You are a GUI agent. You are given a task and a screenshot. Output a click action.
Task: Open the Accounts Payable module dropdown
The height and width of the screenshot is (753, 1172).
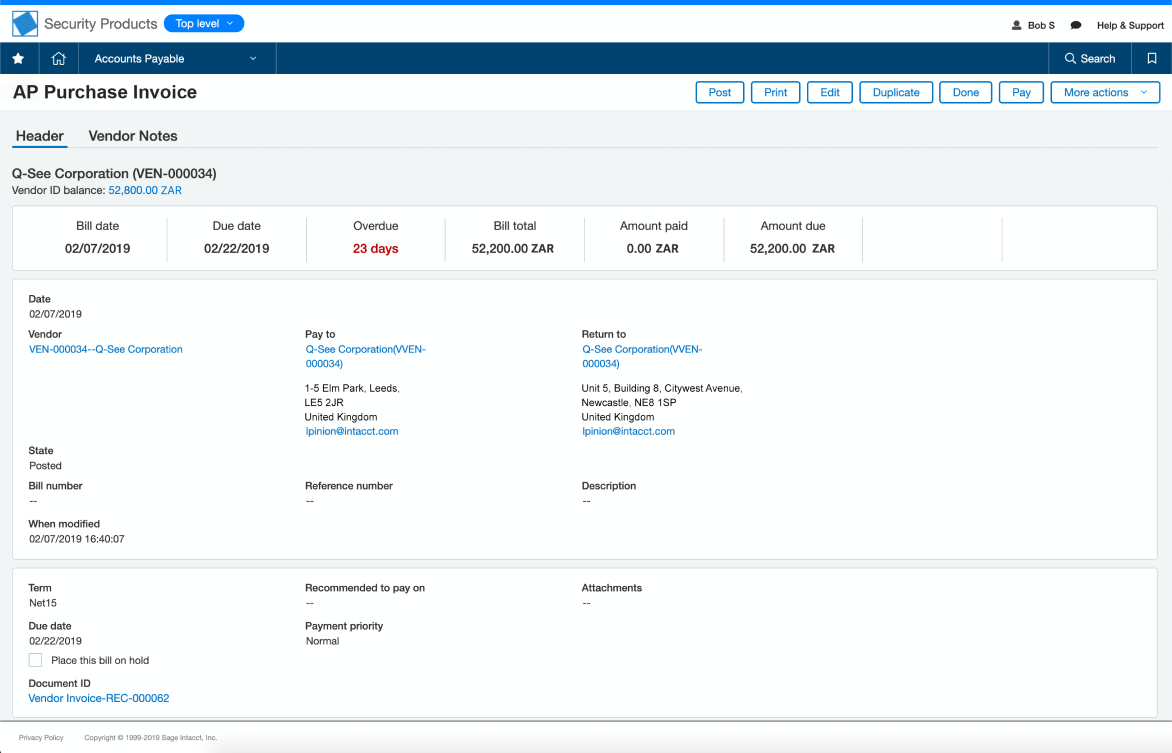click(176, 58)
